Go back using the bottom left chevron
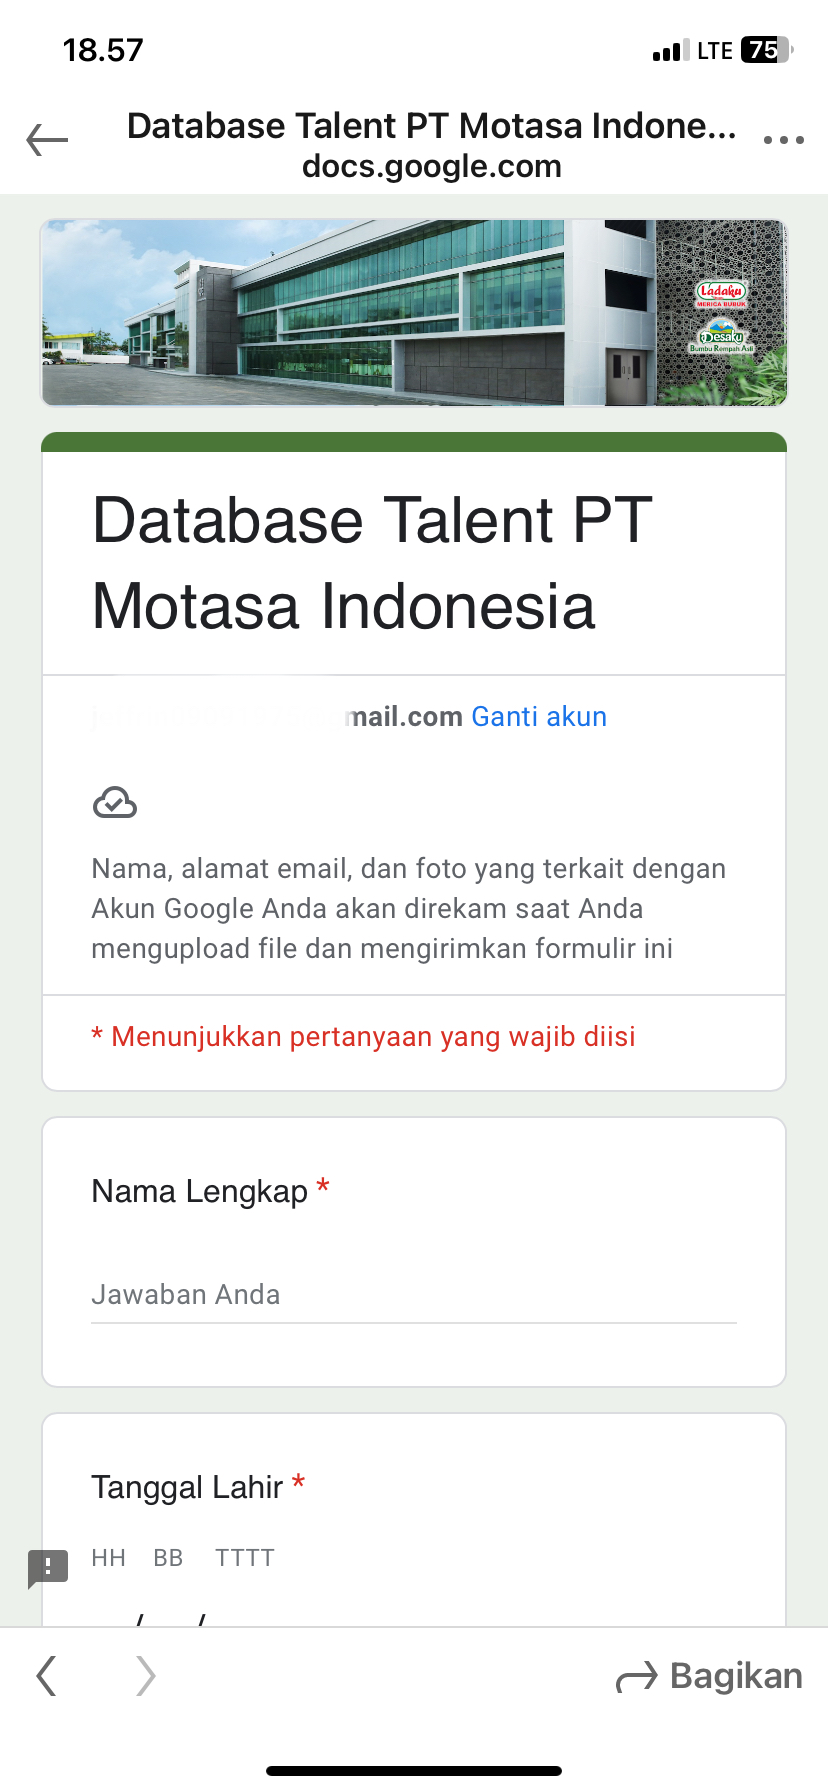Screen dimensions: 828x1792 coord(46,1675)
